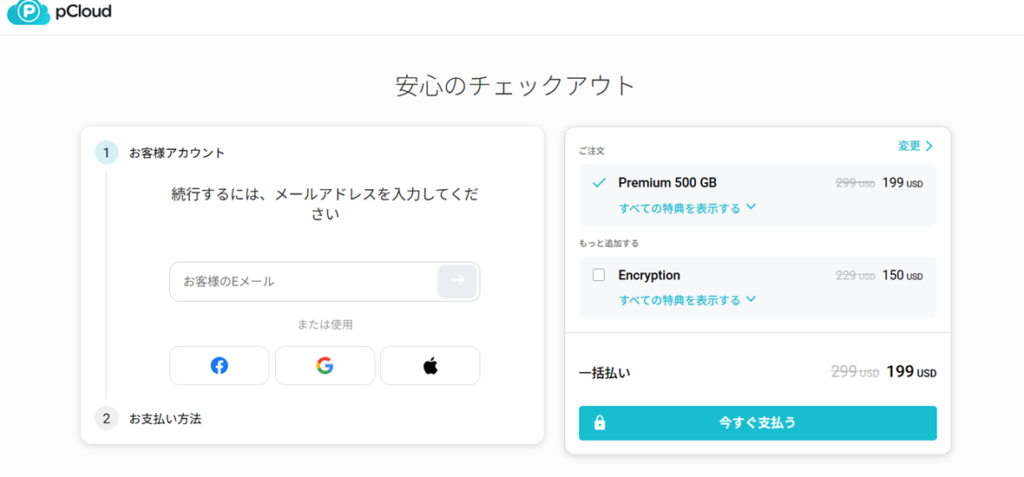The height and width of the screenshot is (477, 1024).
Task: Click the lock icon on pay button
Action: click(600, 423)
